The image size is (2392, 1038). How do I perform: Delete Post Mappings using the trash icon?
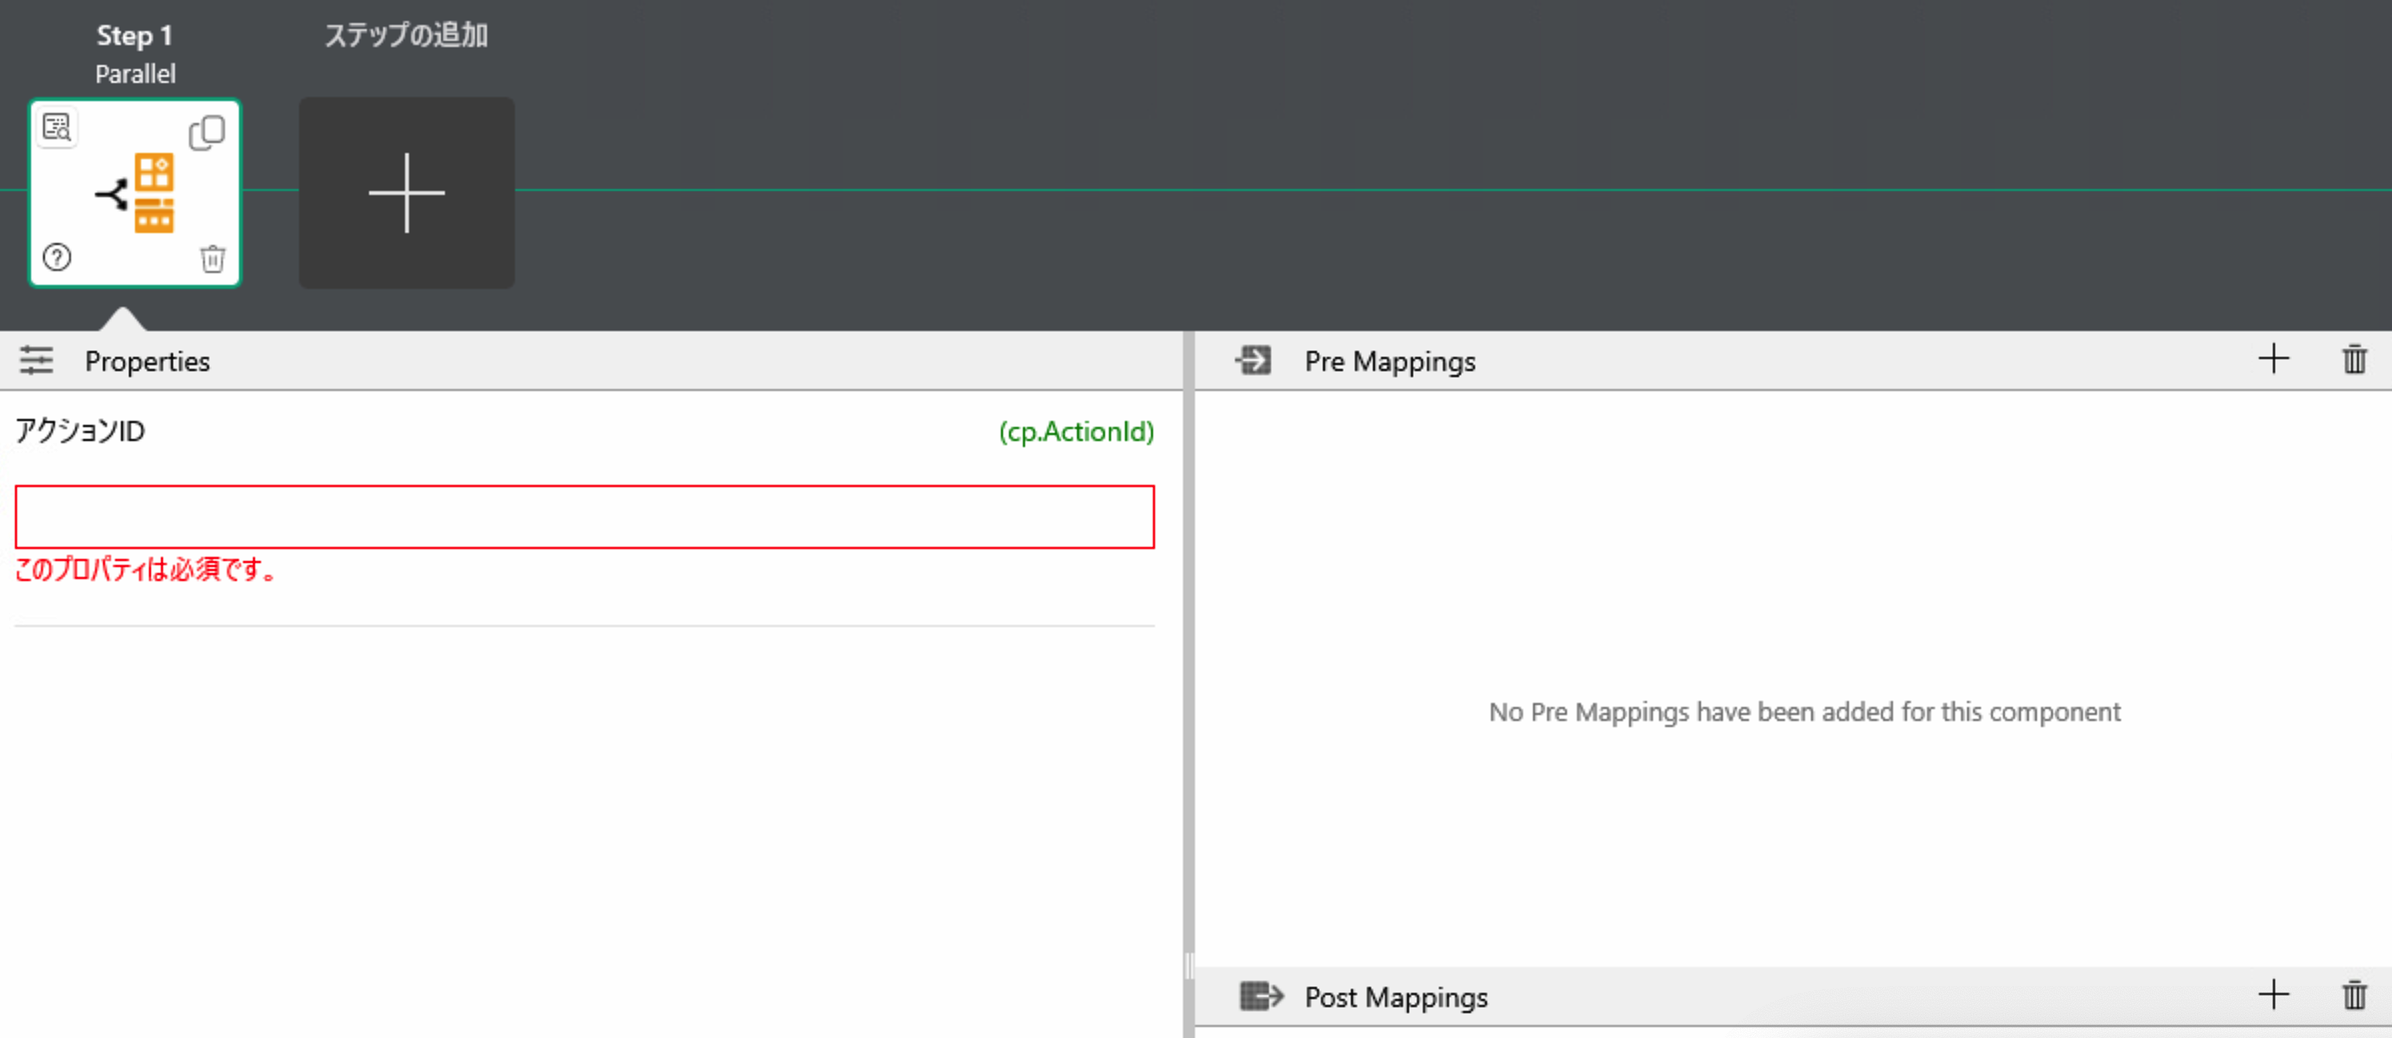tap(2354, 995)
